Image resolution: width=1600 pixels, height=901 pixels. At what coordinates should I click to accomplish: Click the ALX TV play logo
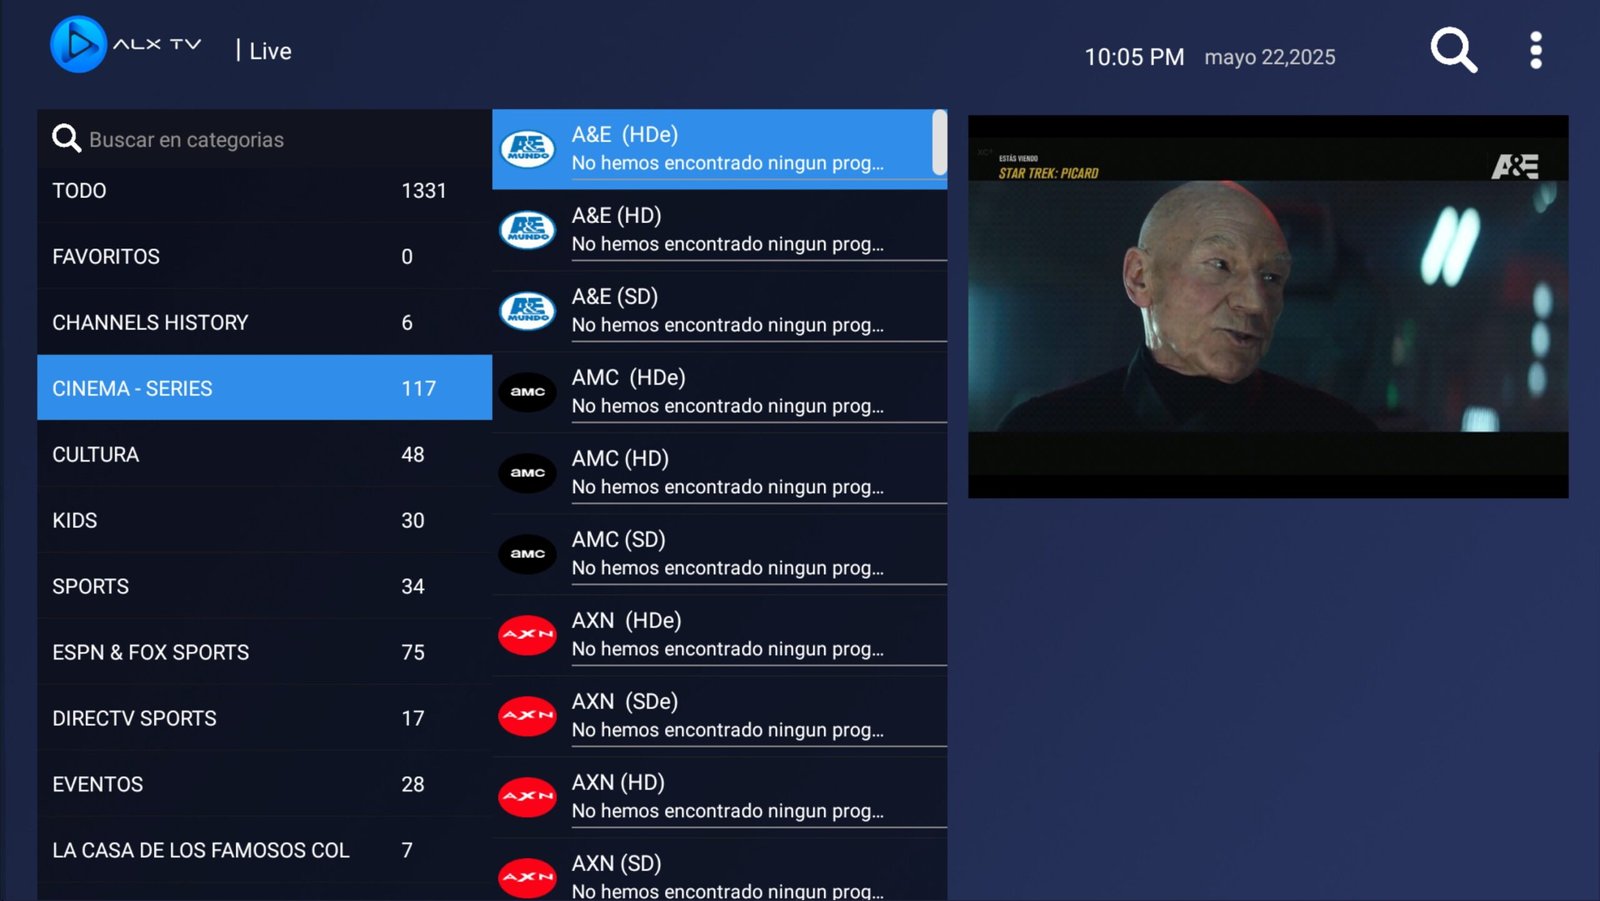coord(78,44)
